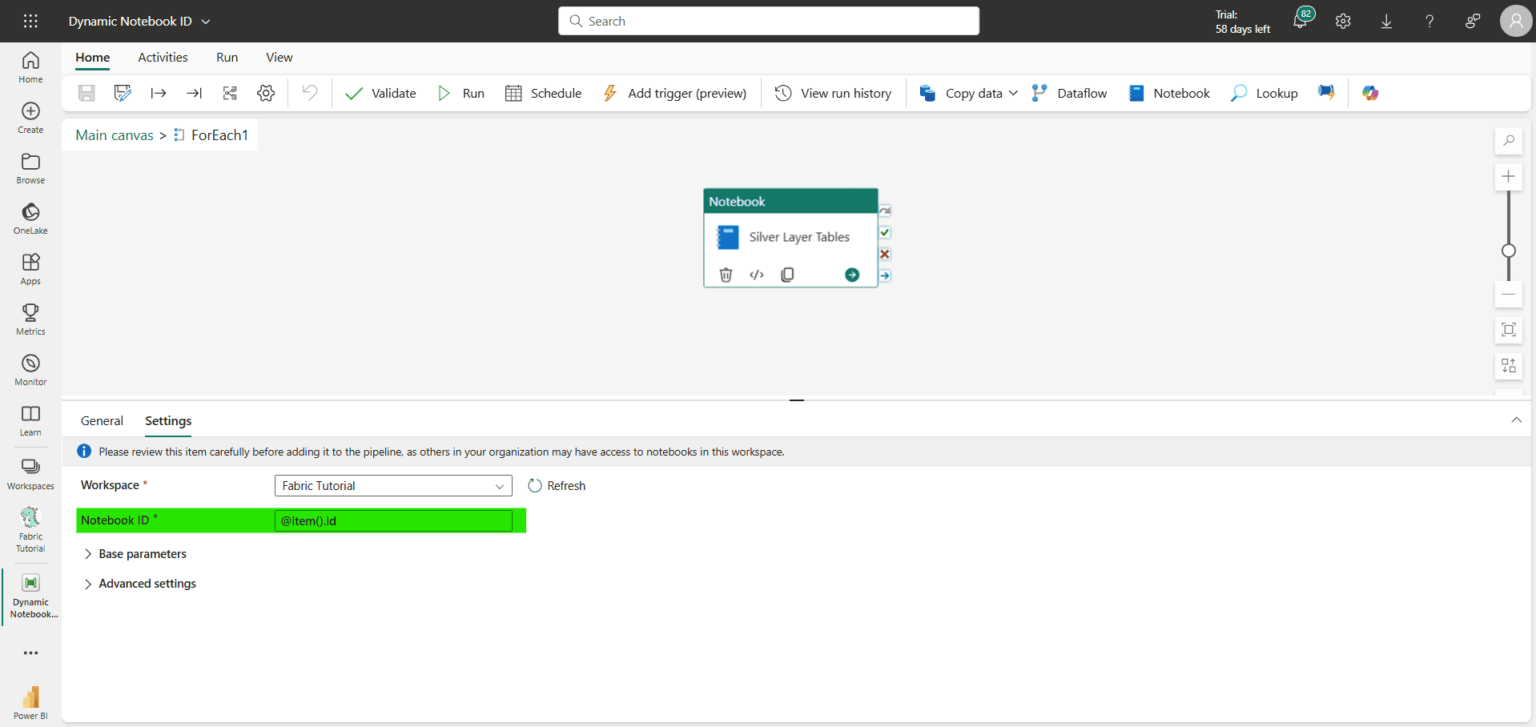Screen dimensions: 1536x727
Task: Click the Run button in toolbar
Action: click(461, 93)
